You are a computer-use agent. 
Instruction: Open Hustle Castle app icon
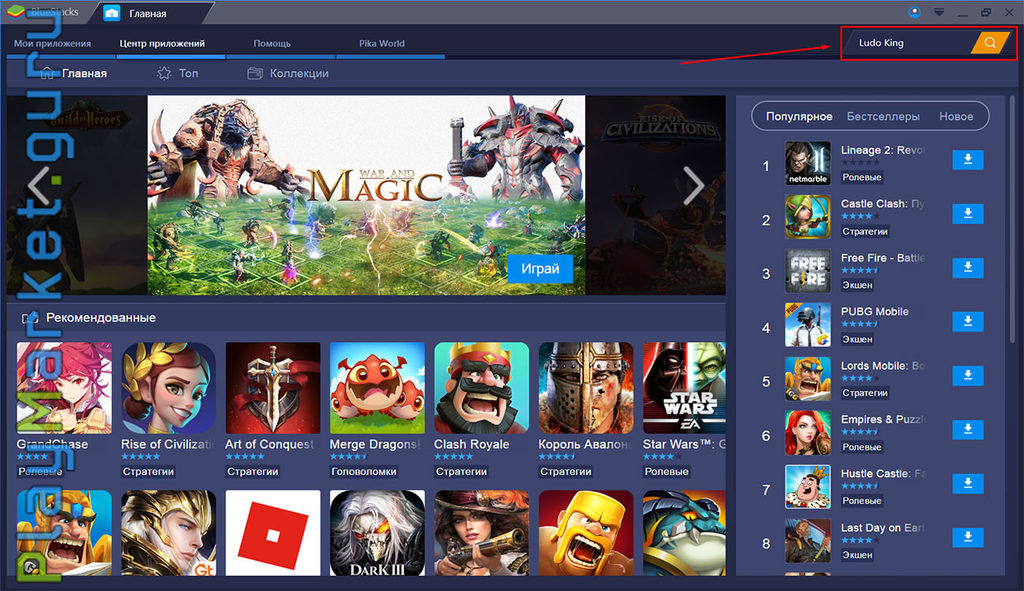click(807, 487)
